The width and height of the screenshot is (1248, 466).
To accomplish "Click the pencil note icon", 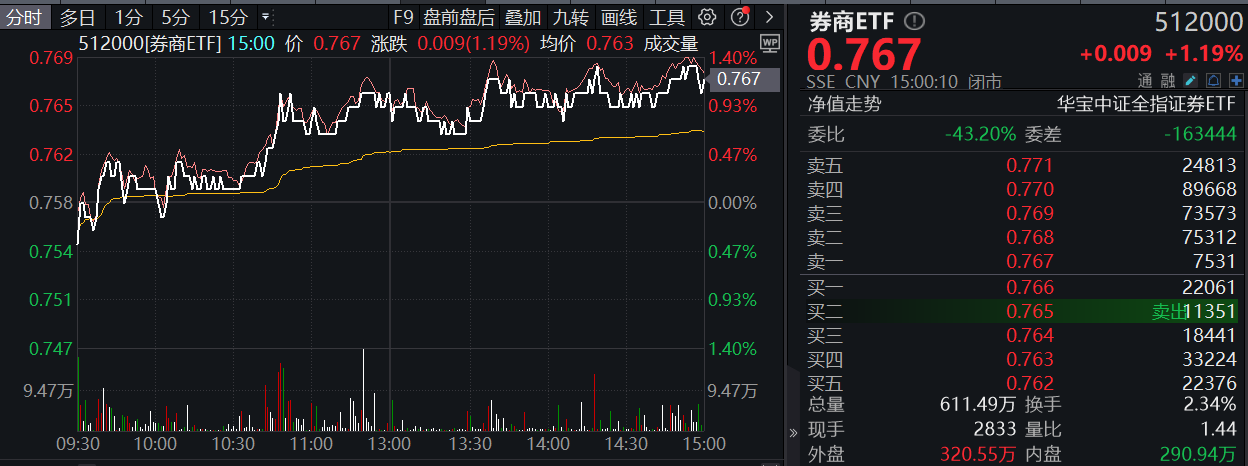I will click(x=1191, y=81).
